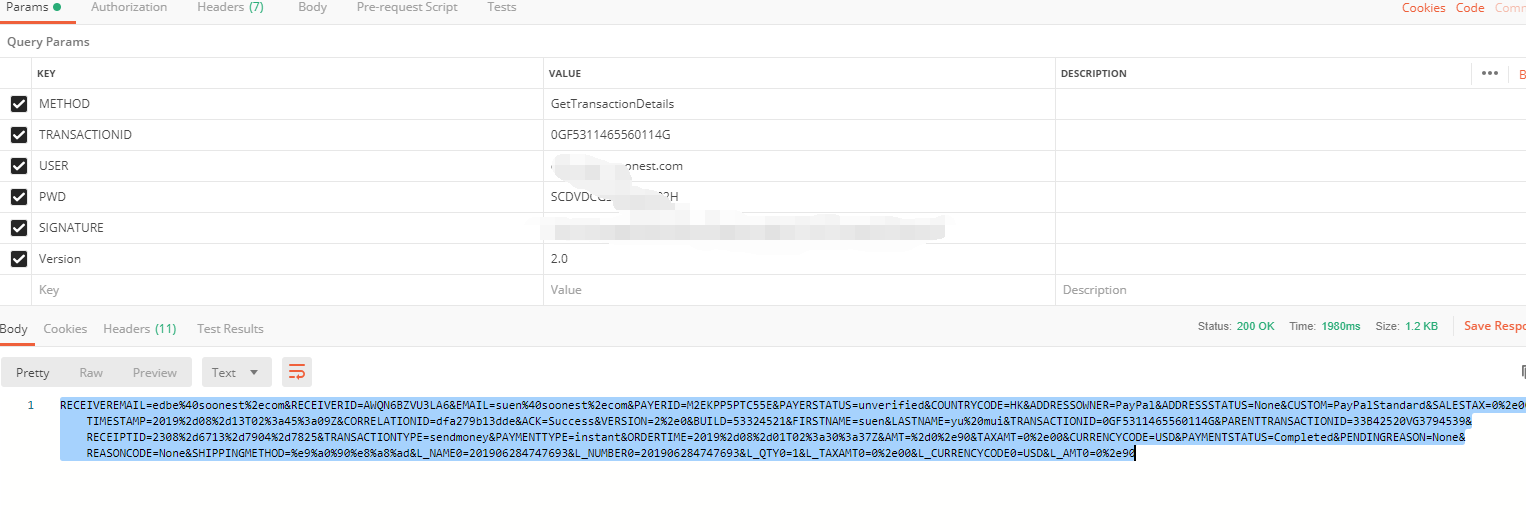Uncheck the SIGNATURE parameter checkbox
This screenshot has height=530, width=1526.
18,228
